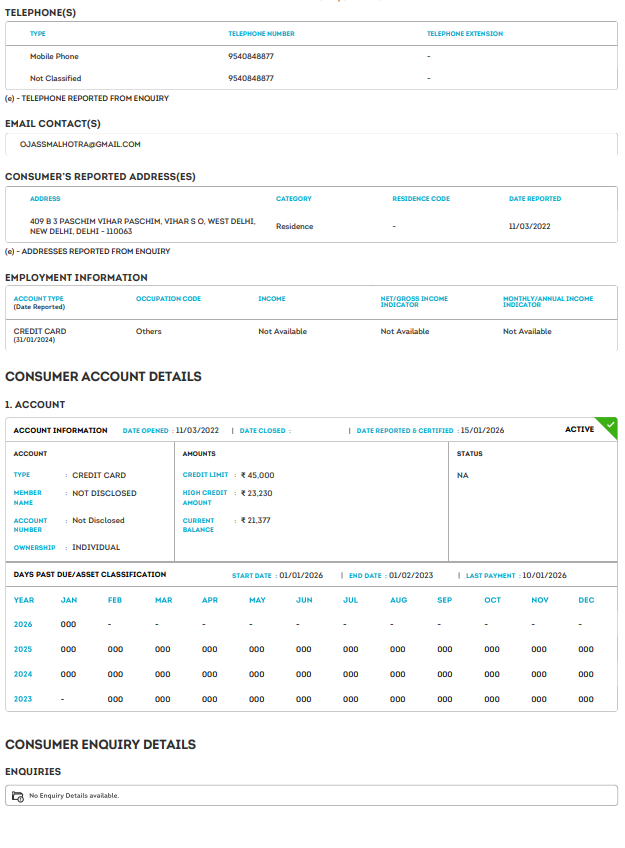Viewport: 625px width, 848px height.
Task: Select the current balance value ₹ 21,377
Action: tap(255, 521)
